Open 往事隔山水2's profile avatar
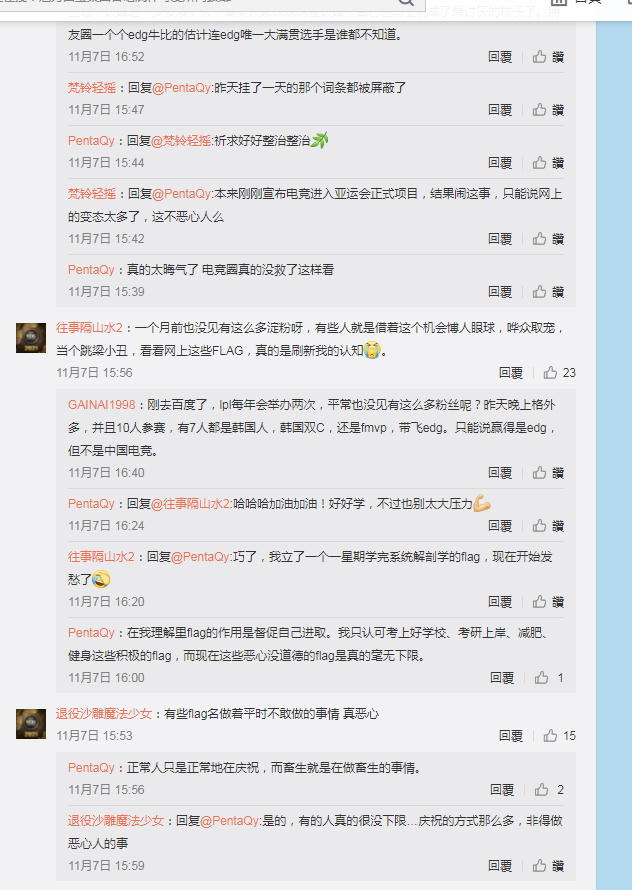Viewport: 632px width, 890px height. (31, 338)
